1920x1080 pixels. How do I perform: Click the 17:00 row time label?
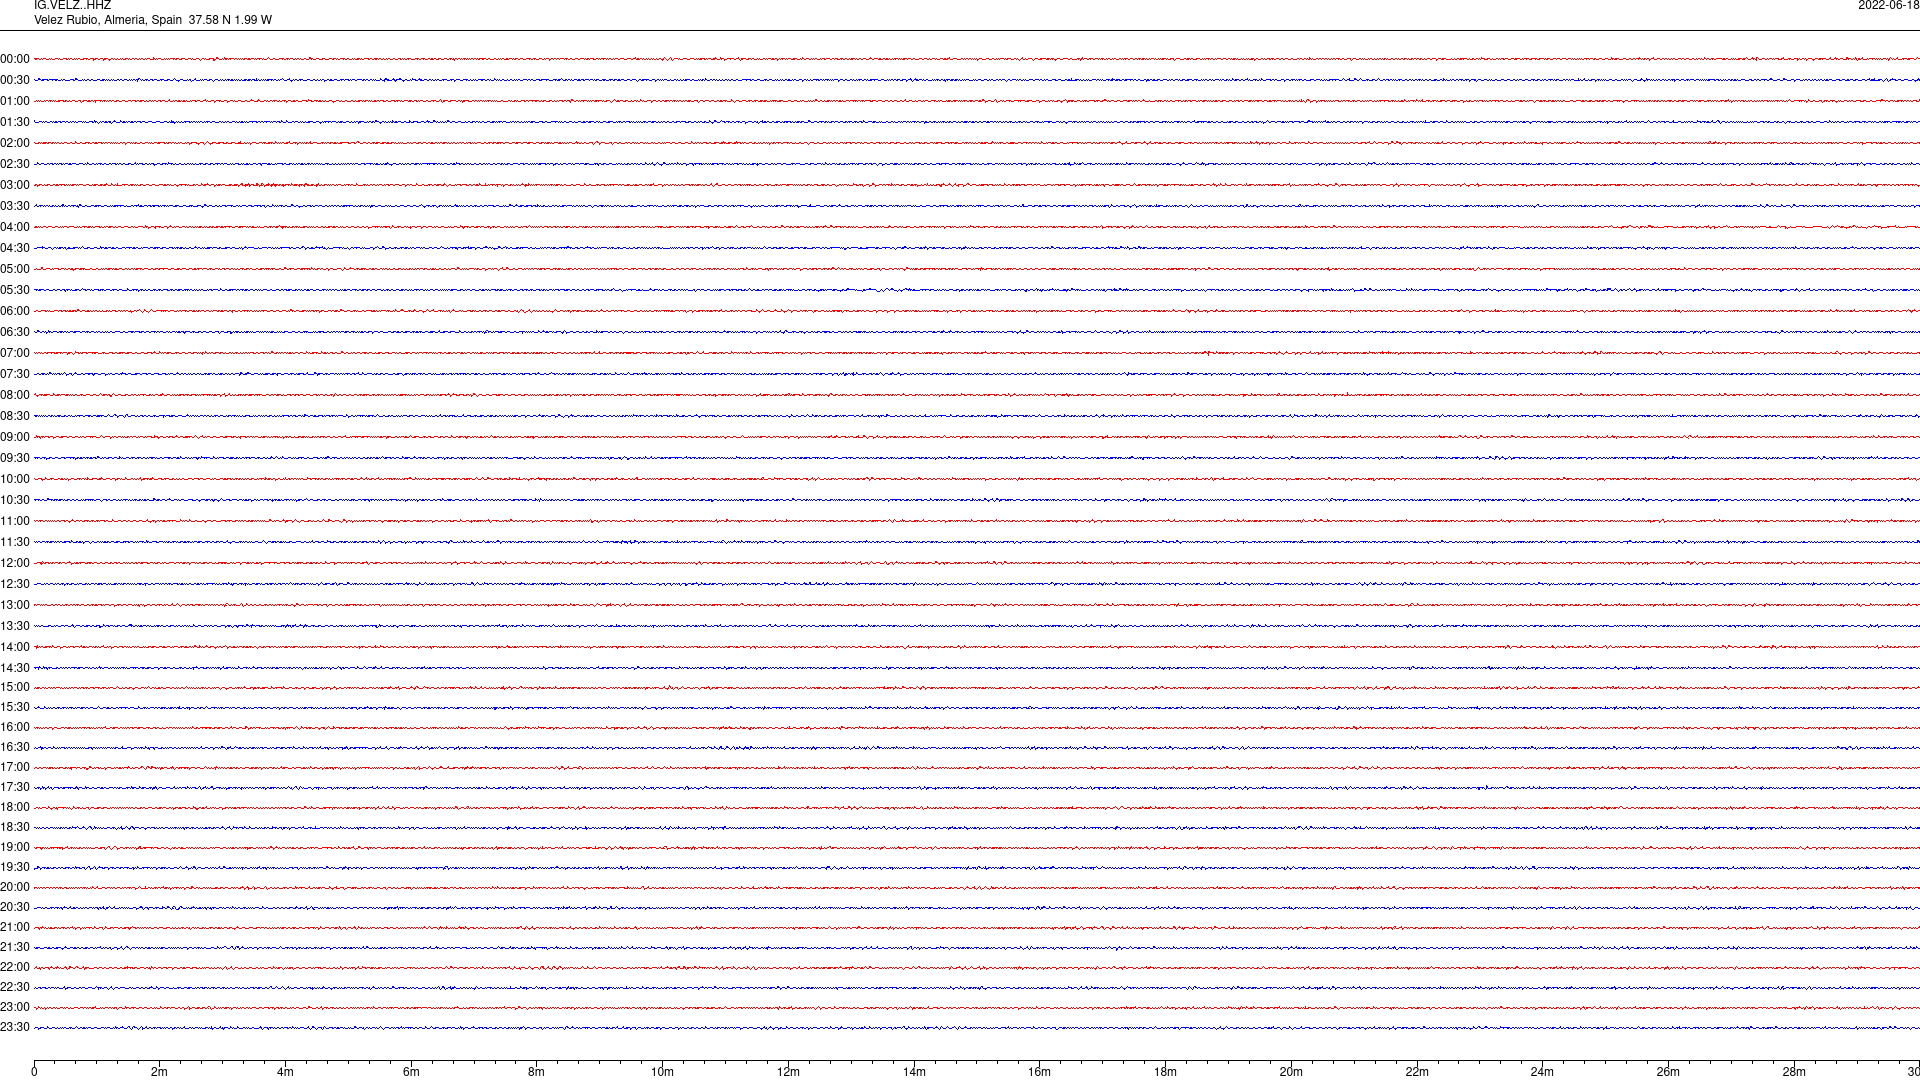coord(15,767)
